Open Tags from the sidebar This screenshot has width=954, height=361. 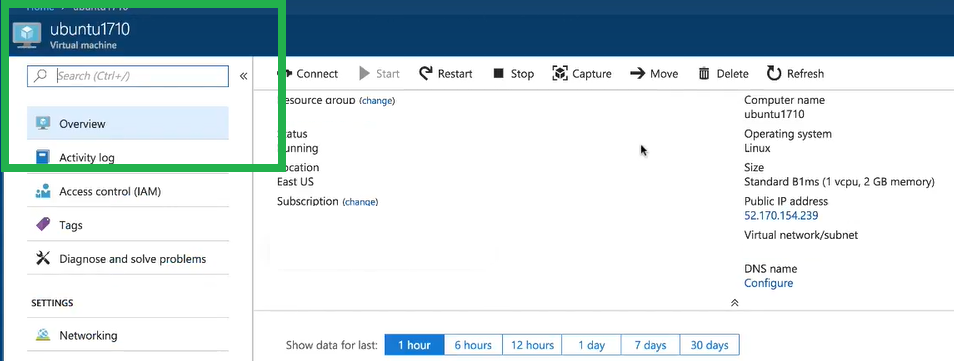pyautogui.click(x=128, y=225)
